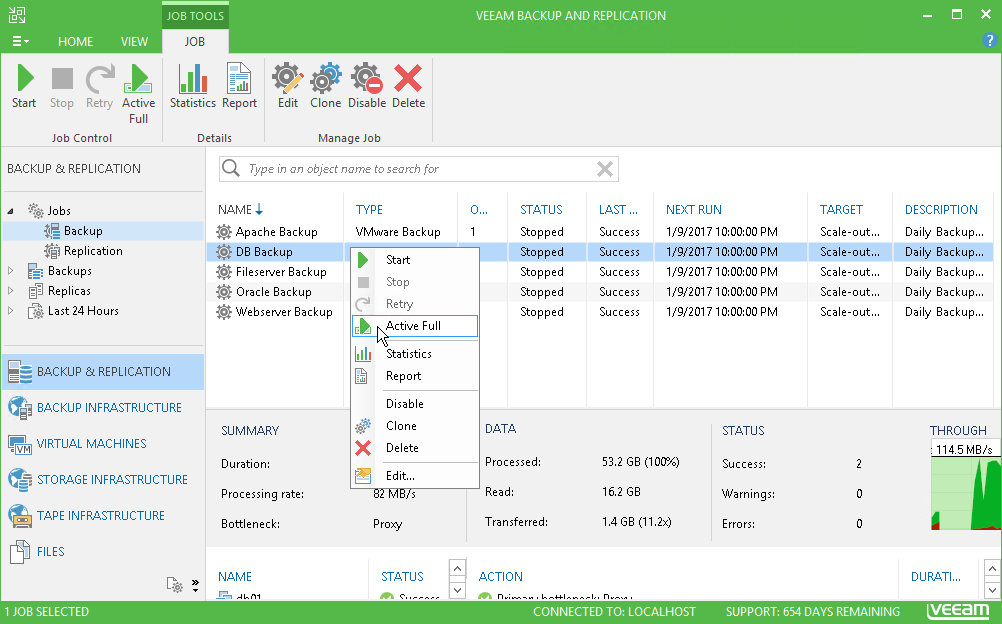The image size is (1002, 624).
Task: Choose Statistics in the context menu
Action: (415, 354)
